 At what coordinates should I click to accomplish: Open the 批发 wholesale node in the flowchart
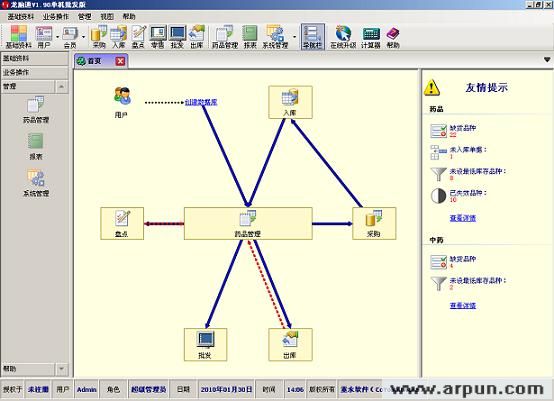pyautogui.click(x=205, y=344)
